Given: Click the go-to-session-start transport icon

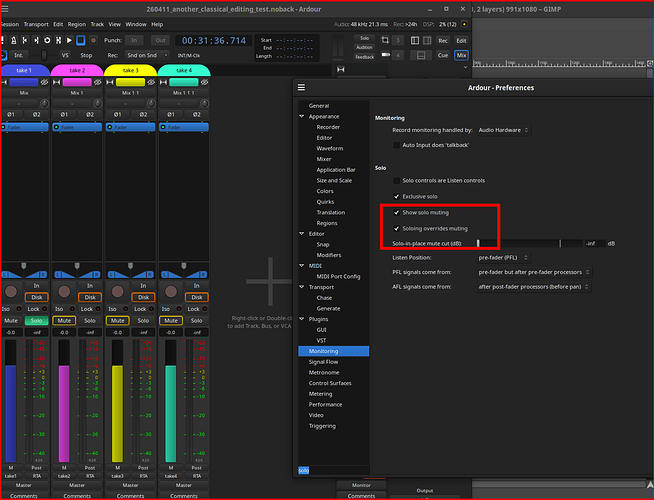Looking at the screenshot, I should [25, 40].
